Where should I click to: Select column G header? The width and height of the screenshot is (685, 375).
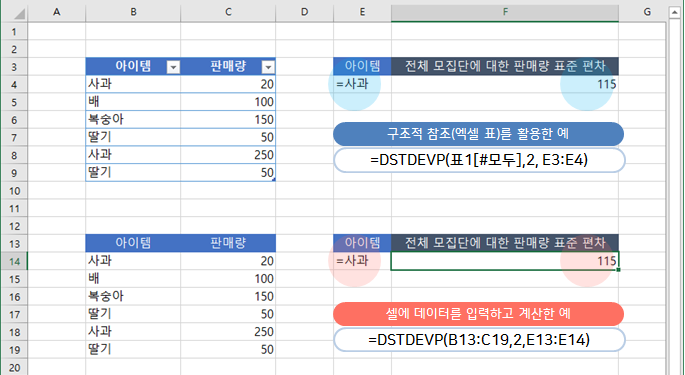647,12
